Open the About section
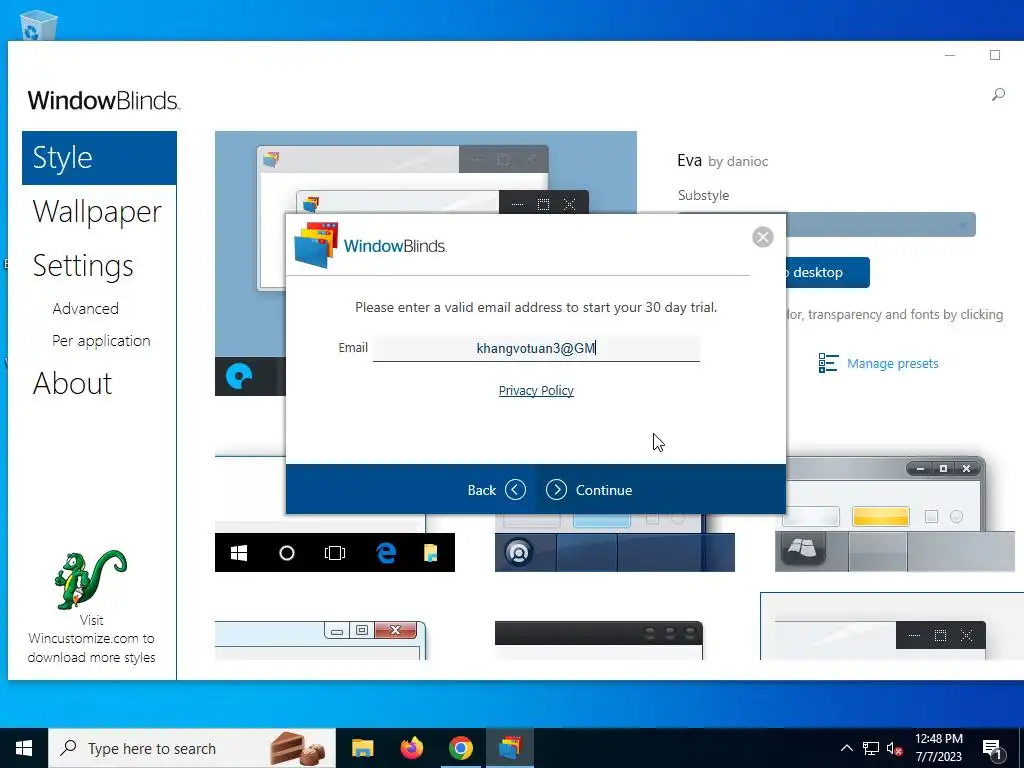This screenshot has height=768, width=1024. tap(72, 383)
